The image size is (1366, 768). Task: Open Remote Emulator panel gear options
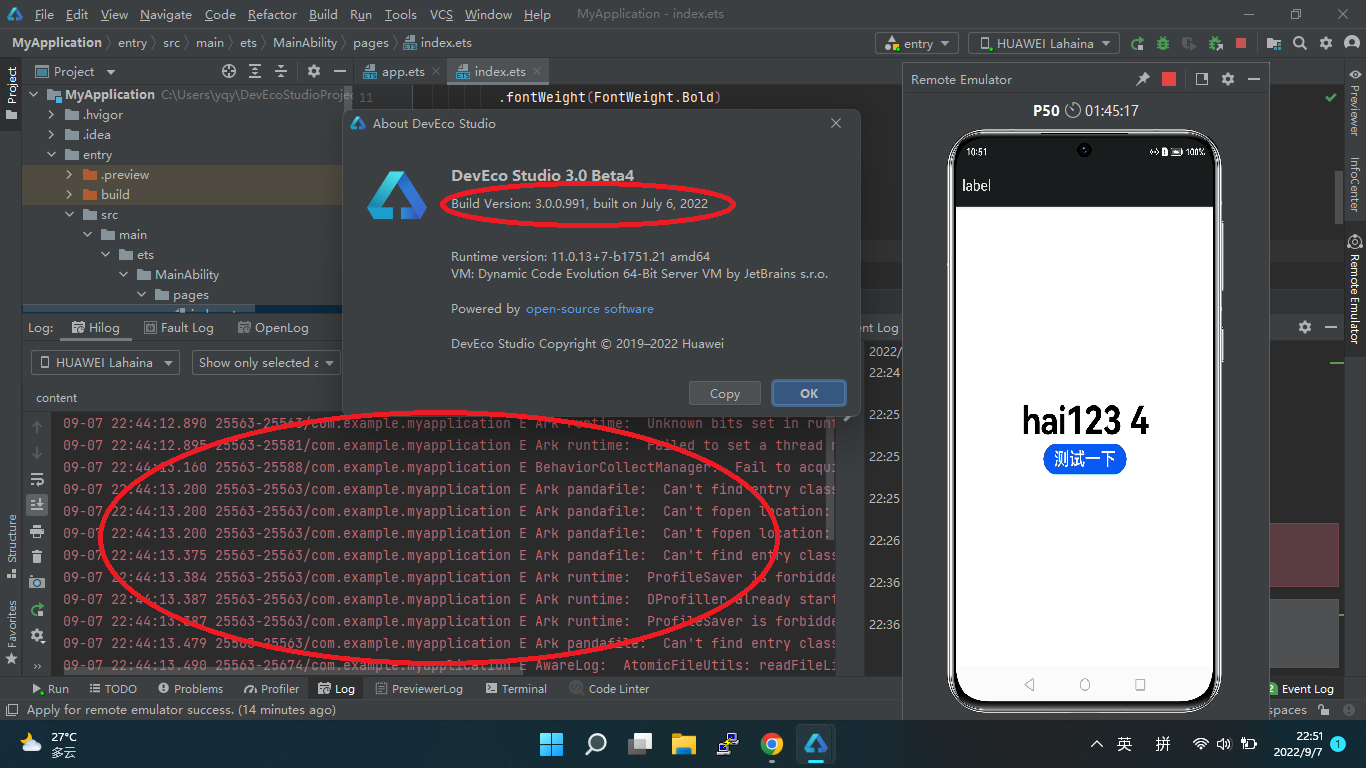coord(1228,79)
